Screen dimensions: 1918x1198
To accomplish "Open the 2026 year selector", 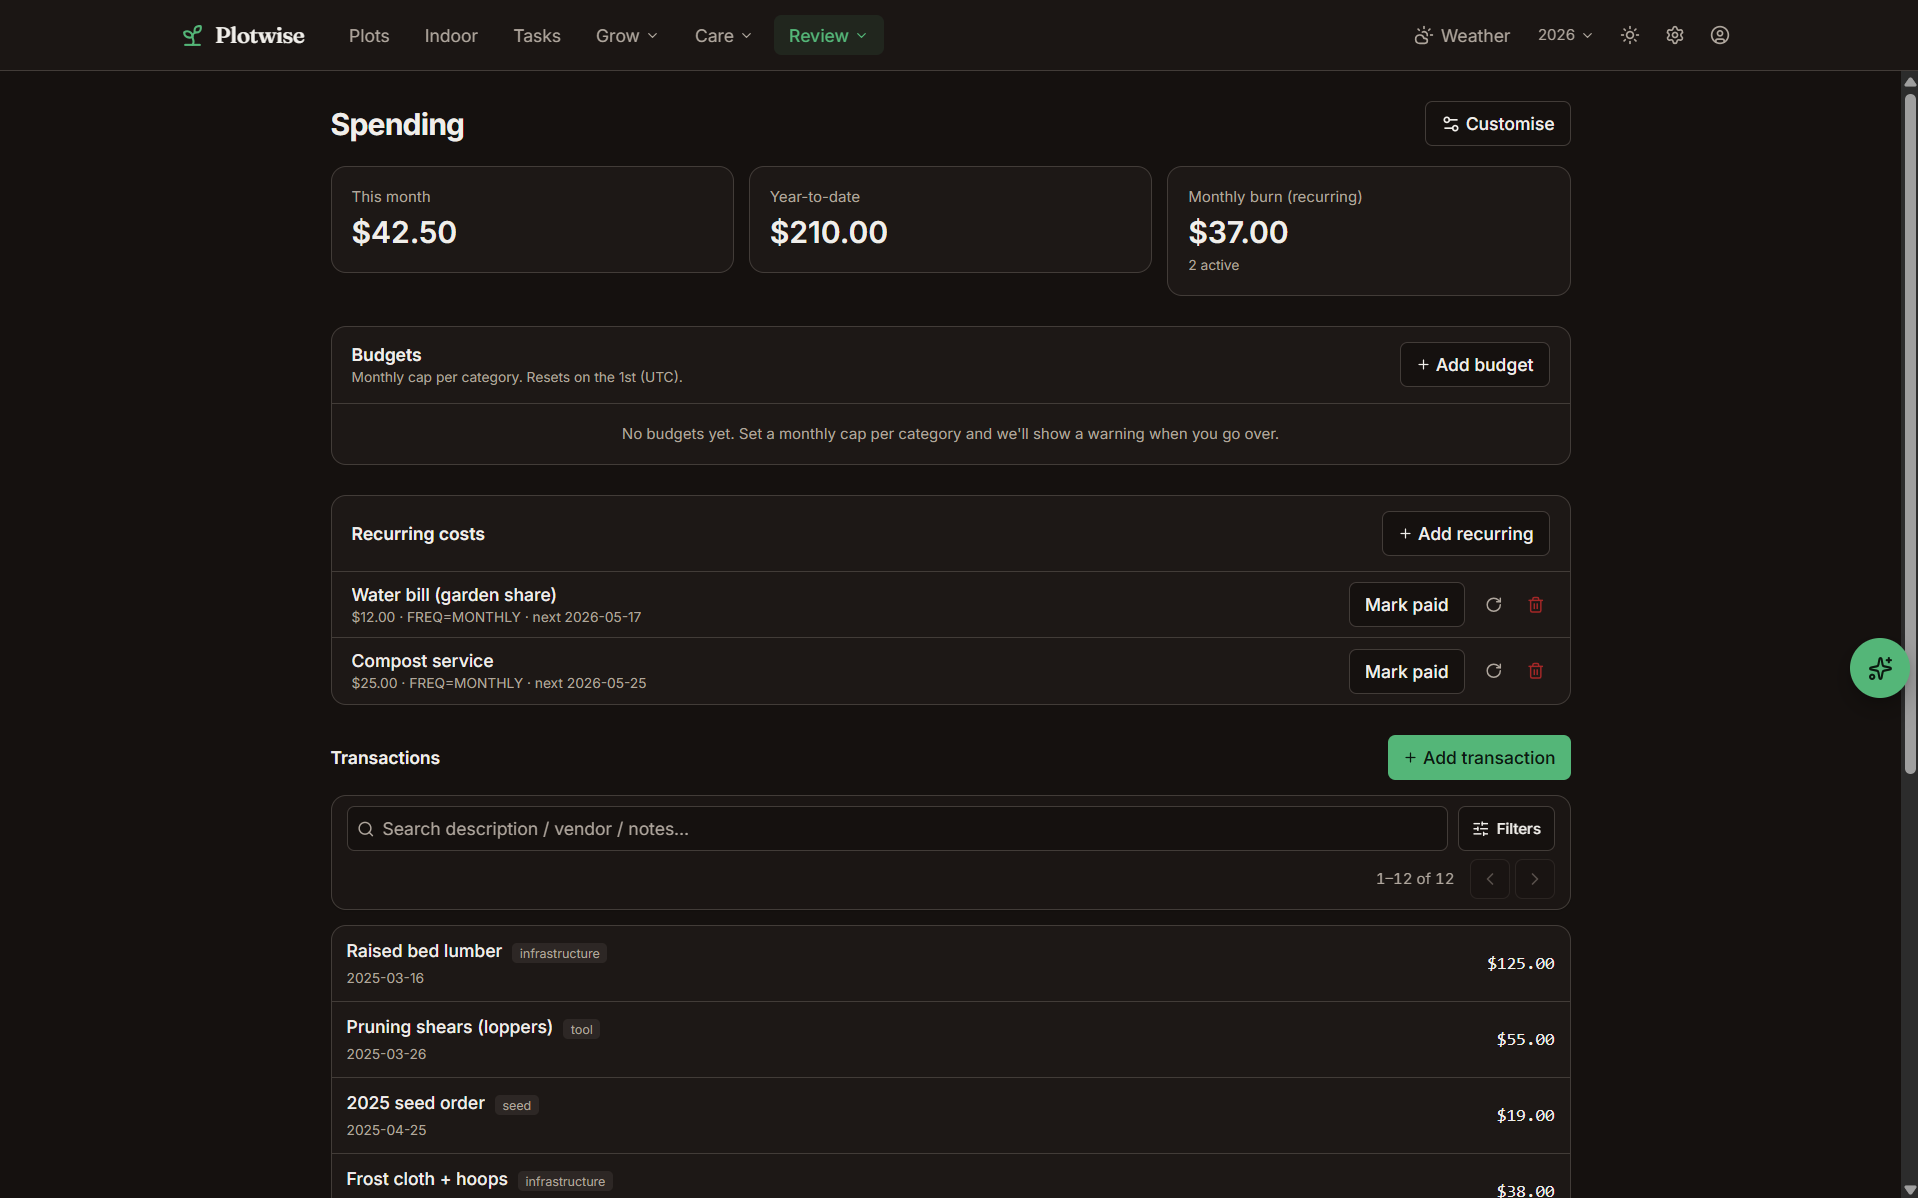I will coord(1565,35).
